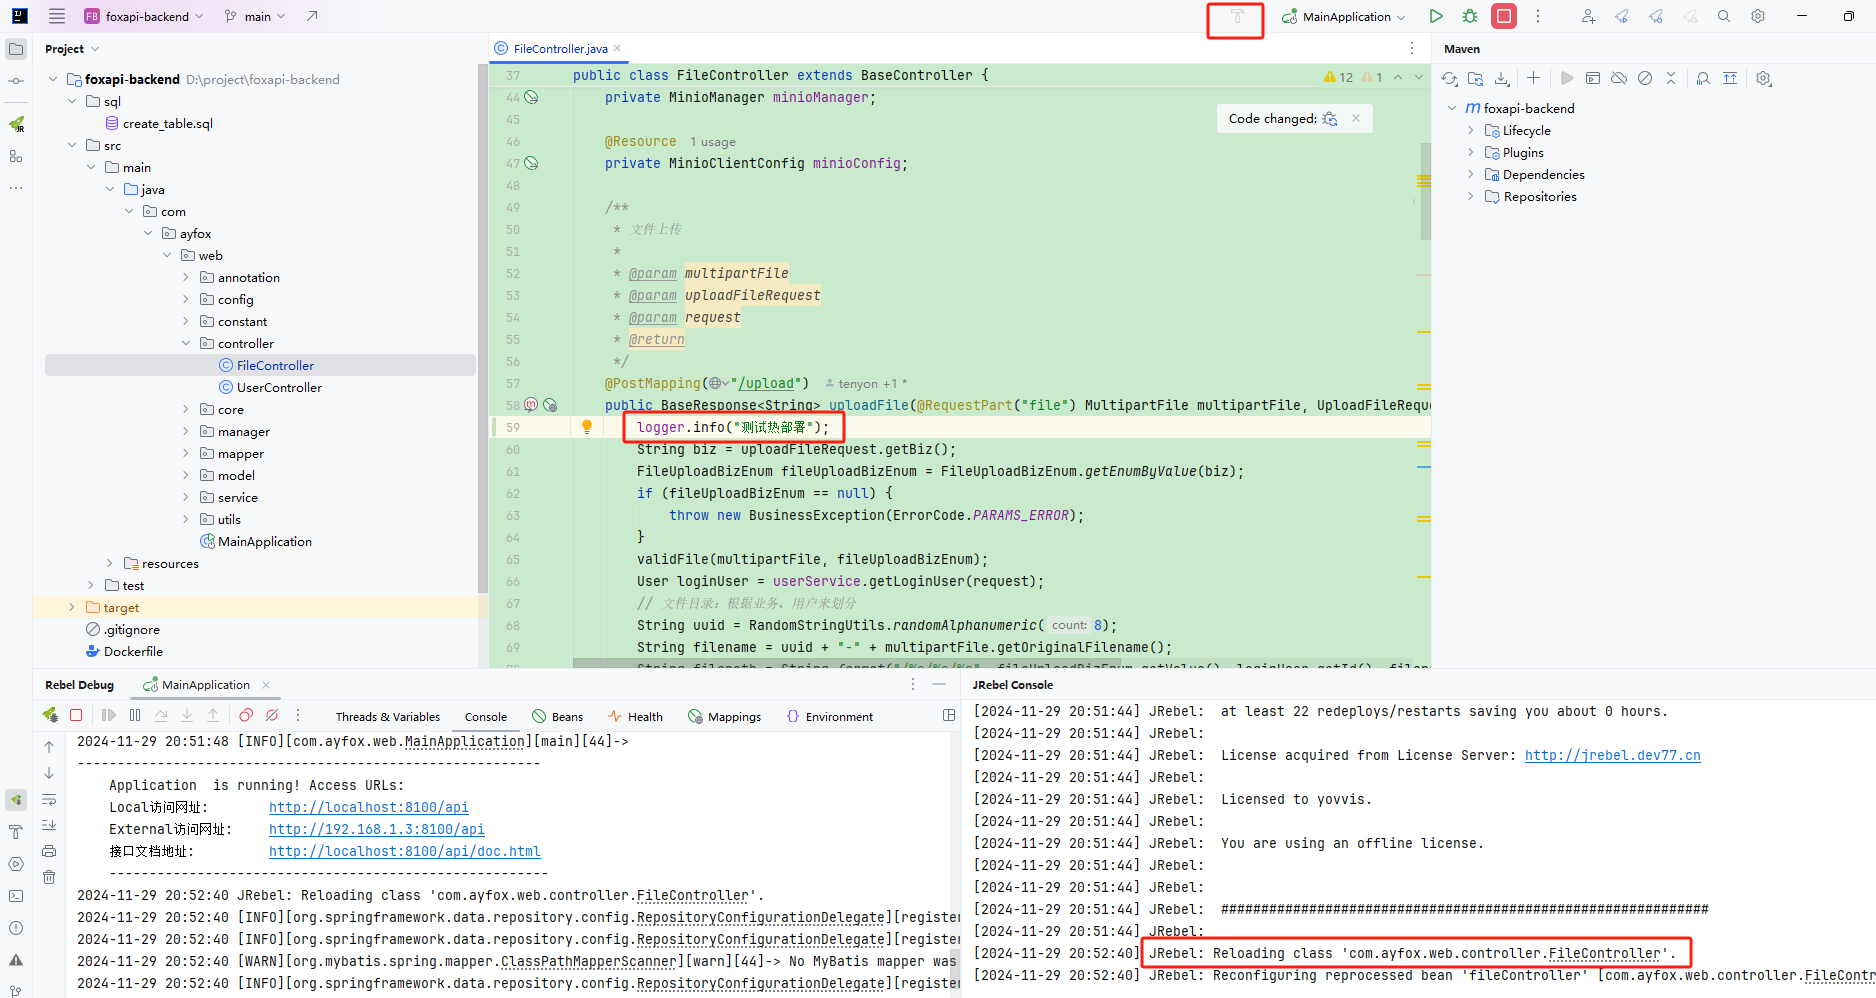Screen dimensions: 1876x998
Task: Click Maven download sources icon
Action: 1502,79
